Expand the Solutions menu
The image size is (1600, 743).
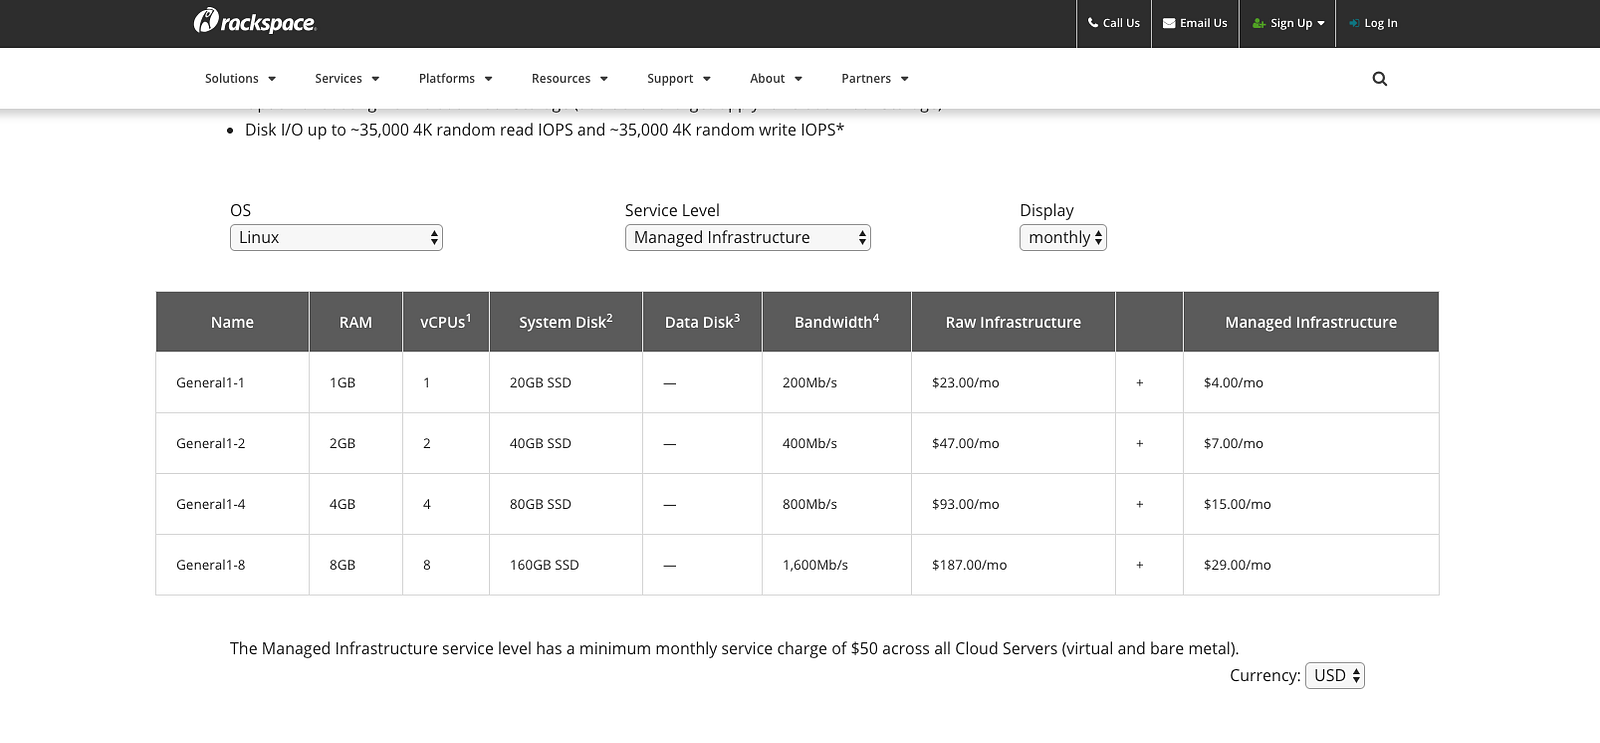point(240,79)
